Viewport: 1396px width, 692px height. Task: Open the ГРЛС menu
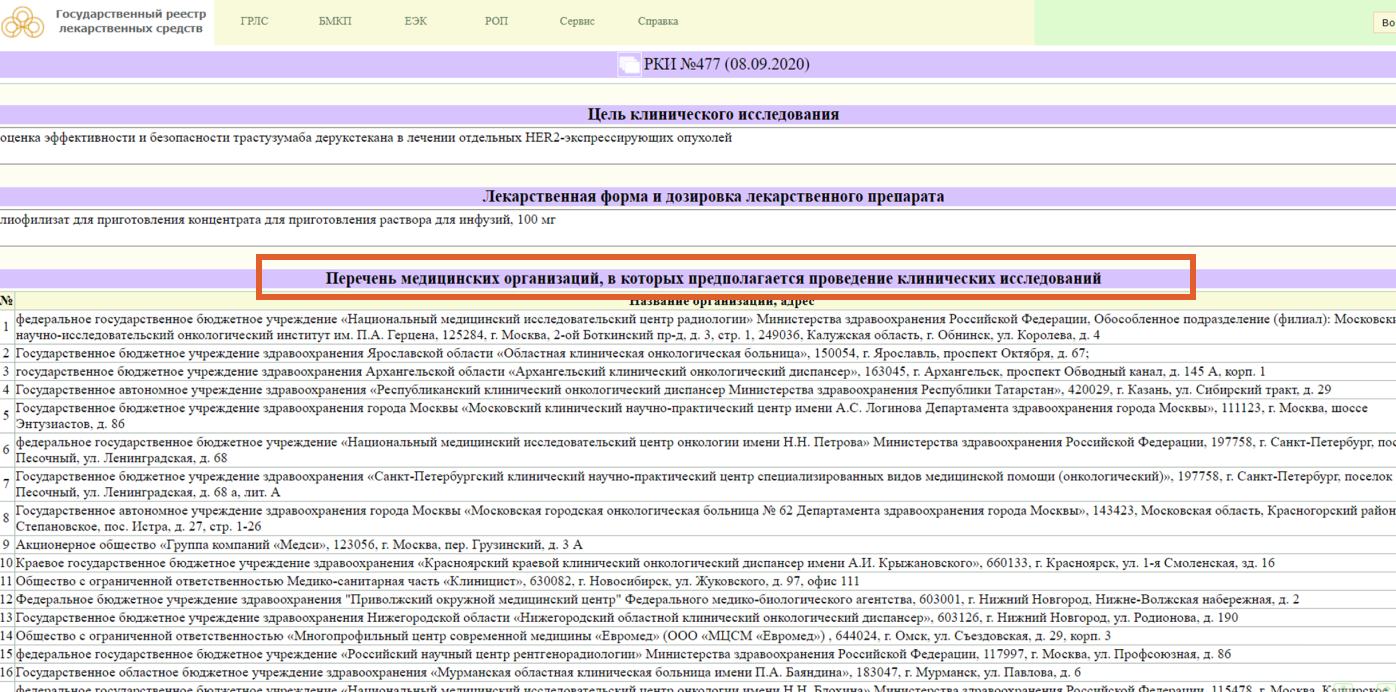click(x=254, y=20)
